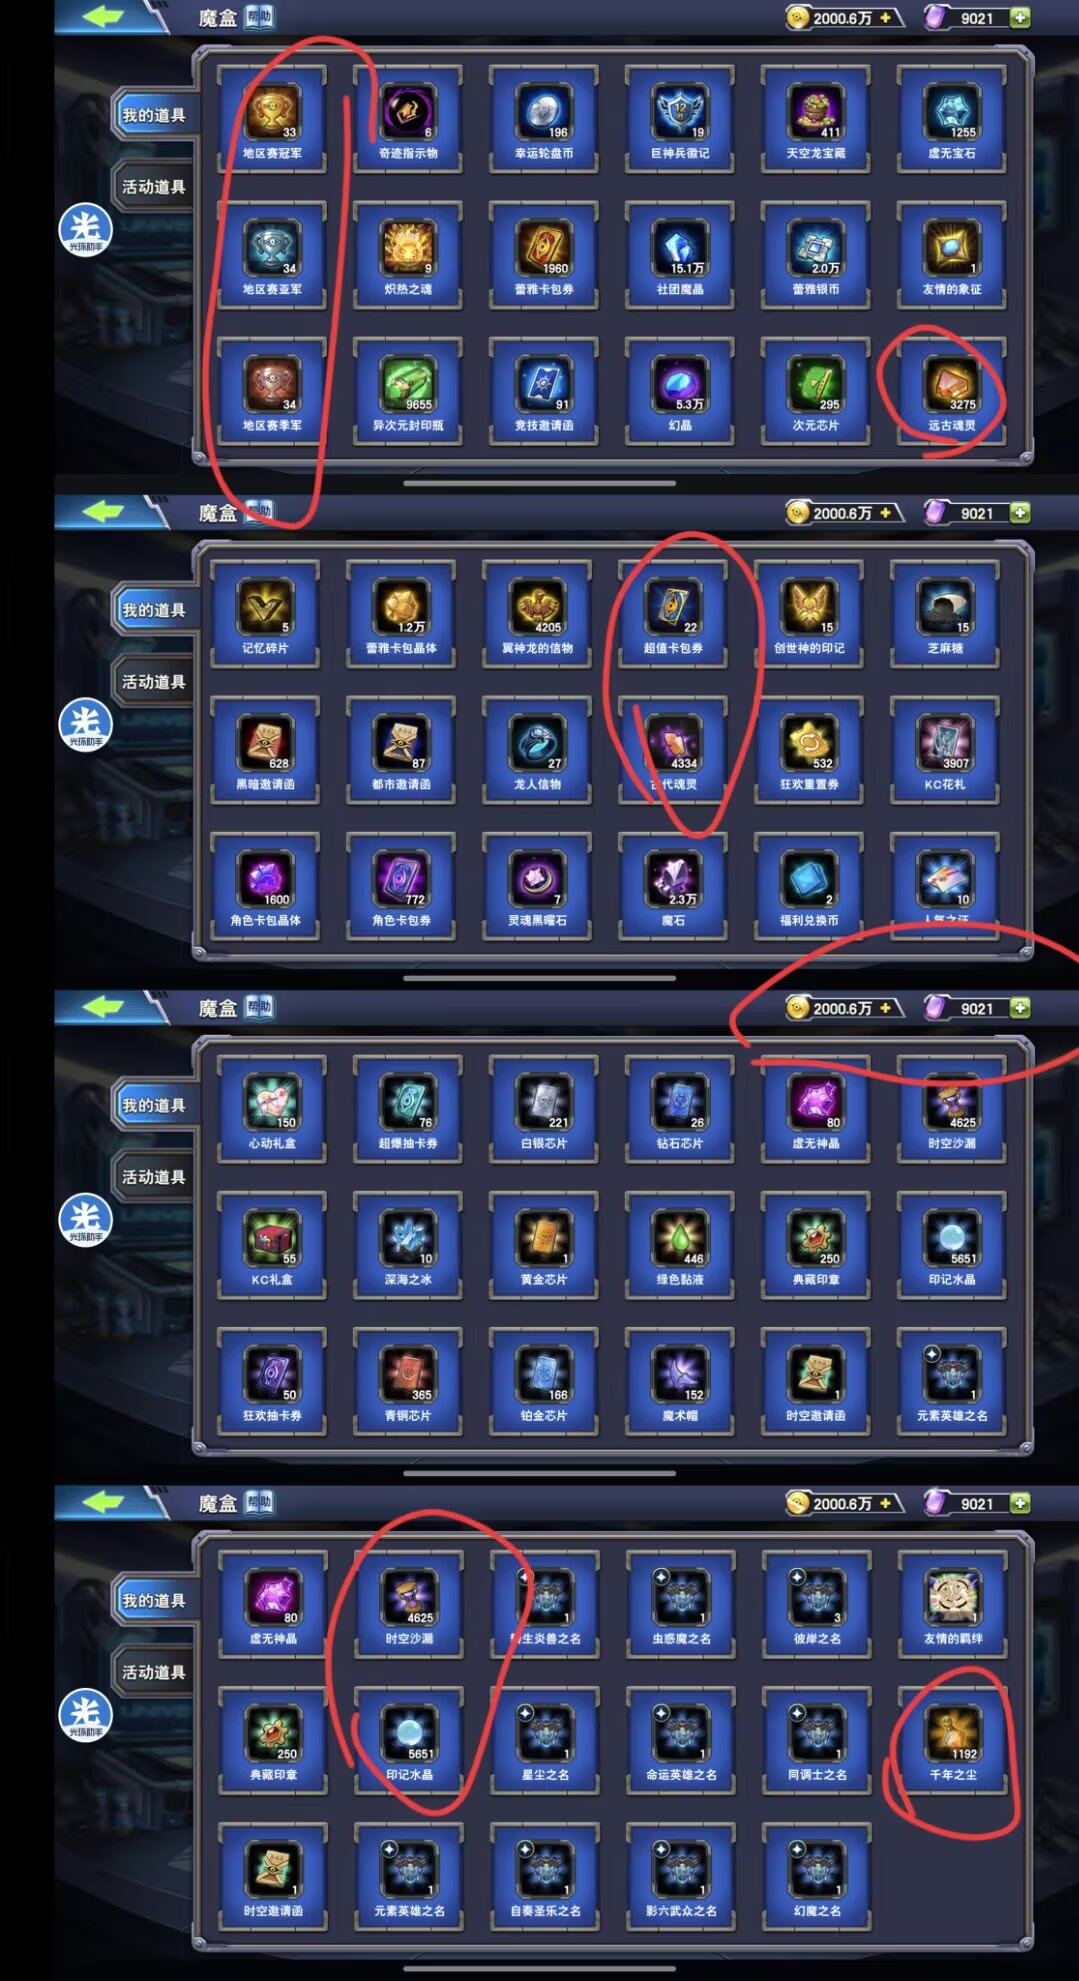1079x1981 pixels.
Task: Select the 地区赛冠军 trophy item
Action: point(272,119)
